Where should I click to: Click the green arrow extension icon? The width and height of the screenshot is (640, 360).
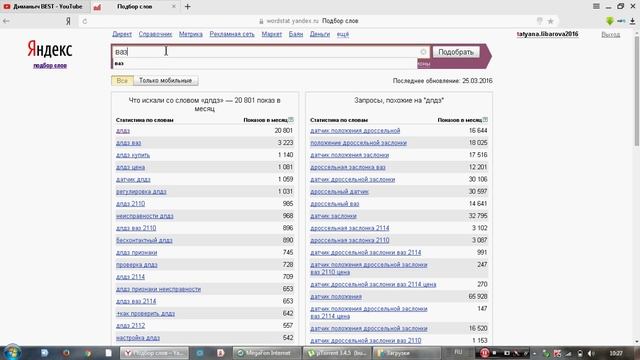pyautogui.click(x=610, y=21)
